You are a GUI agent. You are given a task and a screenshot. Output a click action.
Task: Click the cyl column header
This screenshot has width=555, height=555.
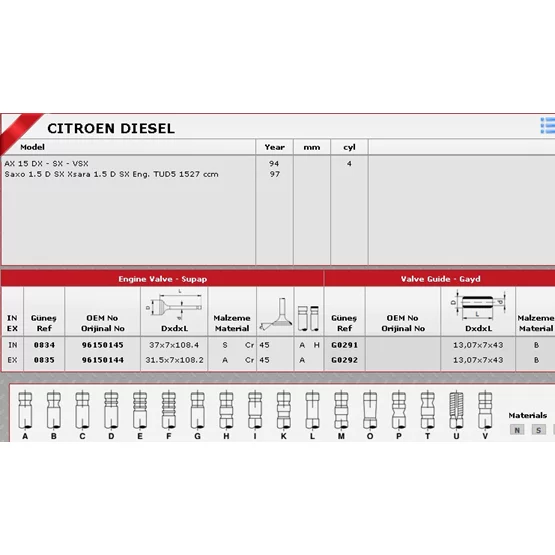pyautogui.click(x=349, y=147)
